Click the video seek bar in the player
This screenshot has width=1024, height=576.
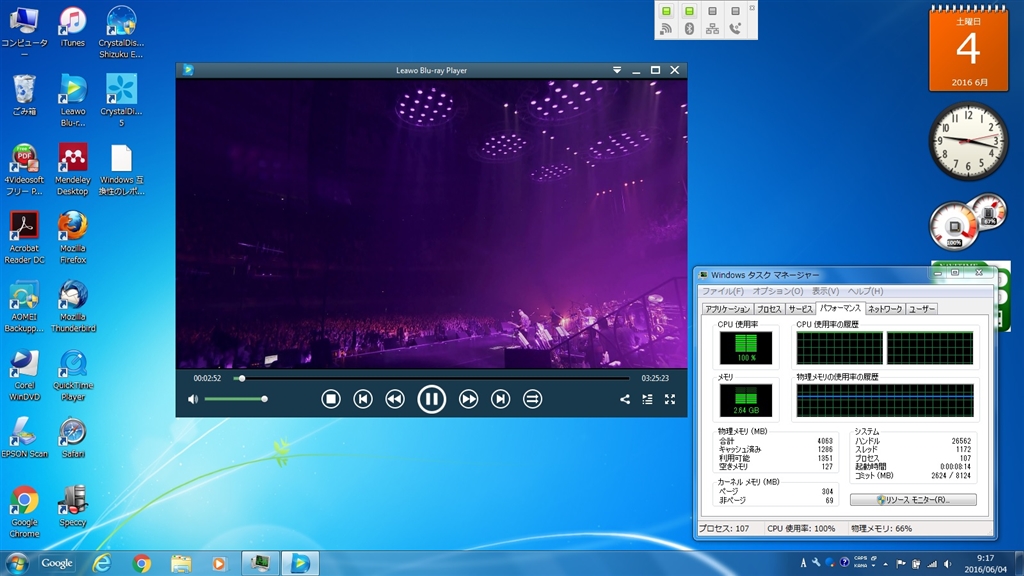click(x=432, y=378)
